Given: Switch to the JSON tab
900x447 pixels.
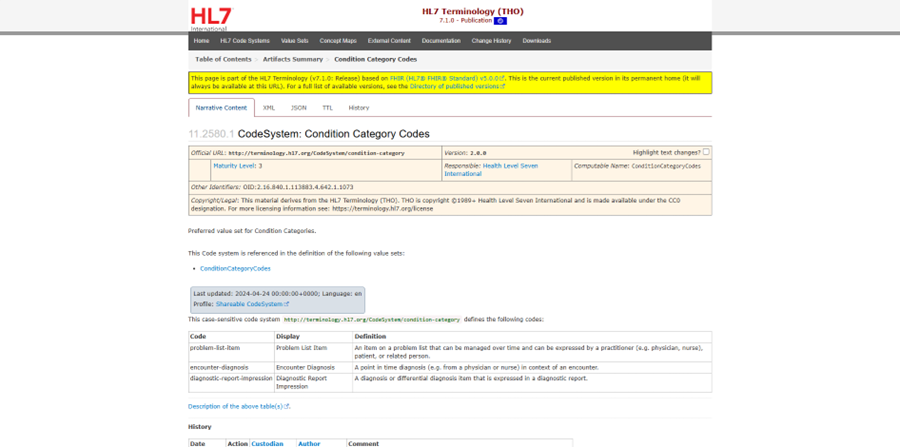Looking at the screenshot, I should pos(298,108).
